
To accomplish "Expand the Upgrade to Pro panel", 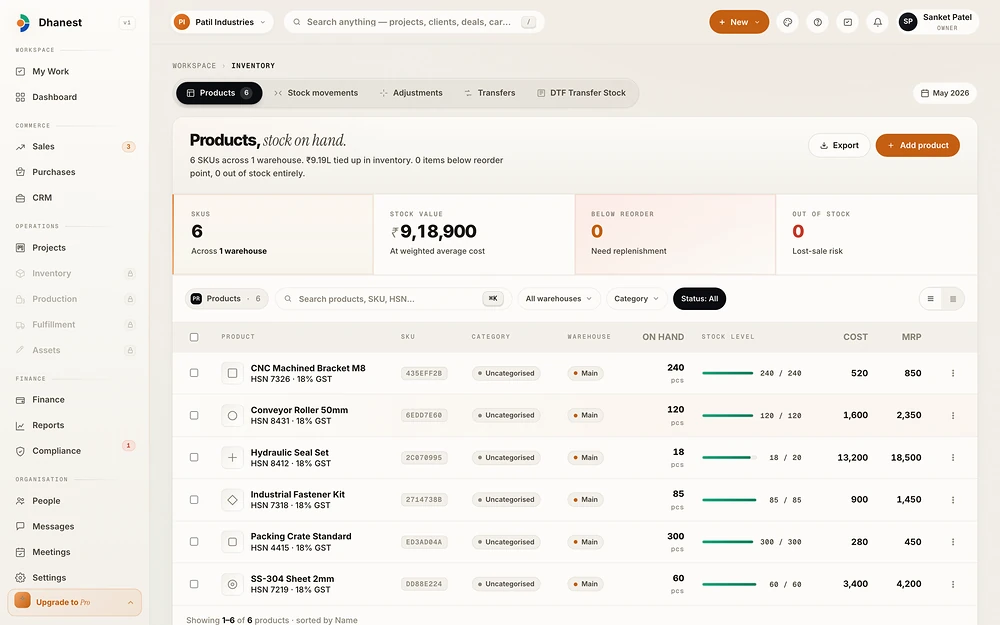I will pyautogui.click(x=75, y=602).
